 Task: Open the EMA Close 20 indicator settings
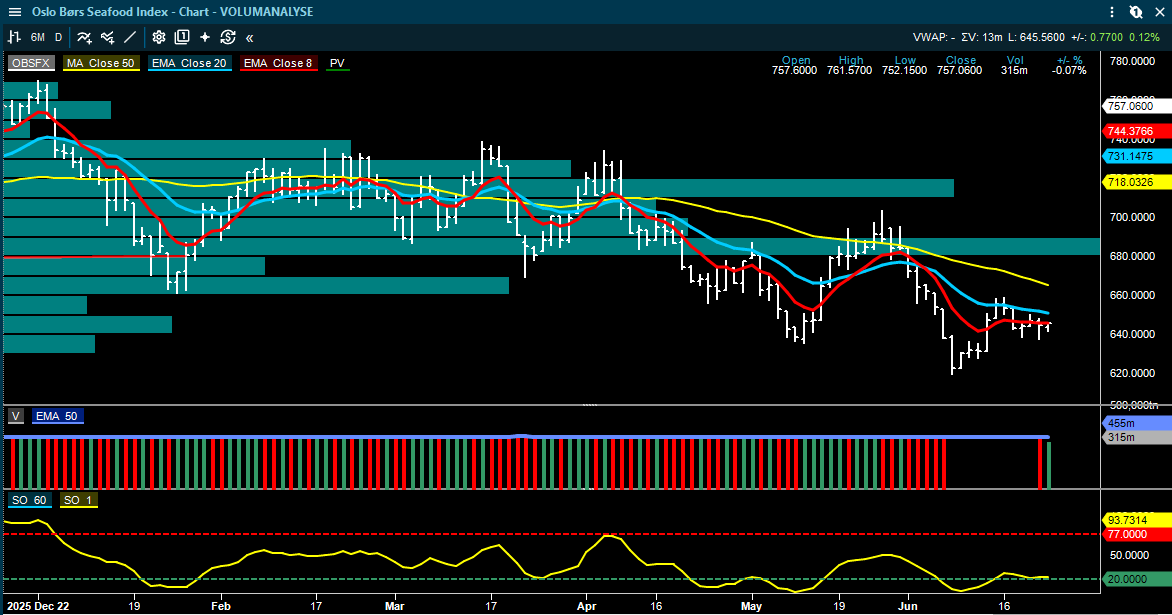tap(189, 64)
